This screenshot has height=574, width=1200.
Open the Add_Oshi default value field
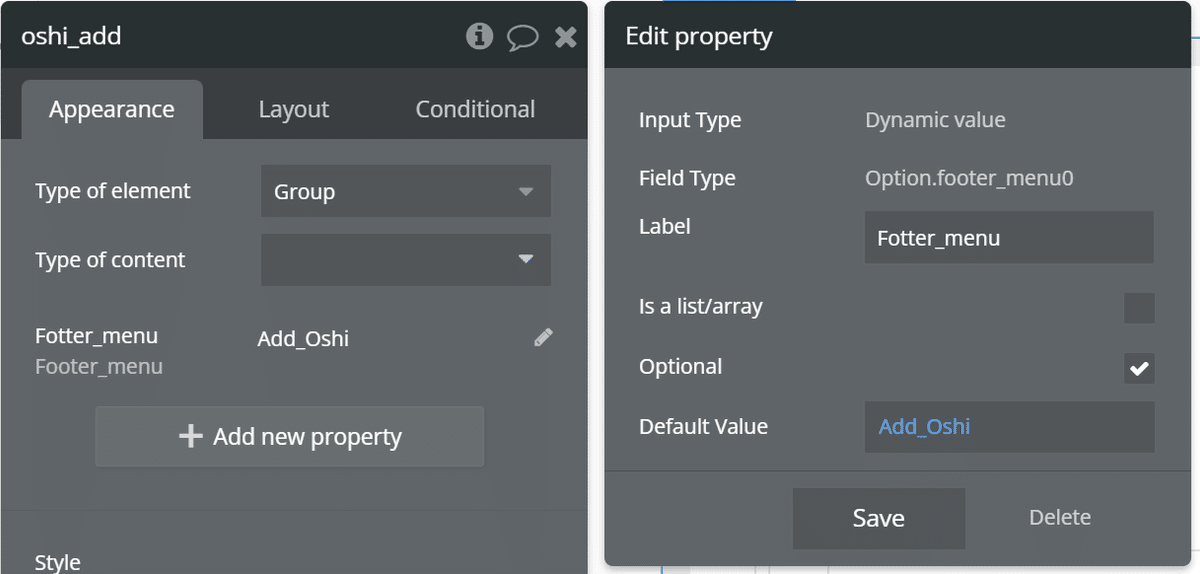pyautogui.click(x=1009, y=427)
